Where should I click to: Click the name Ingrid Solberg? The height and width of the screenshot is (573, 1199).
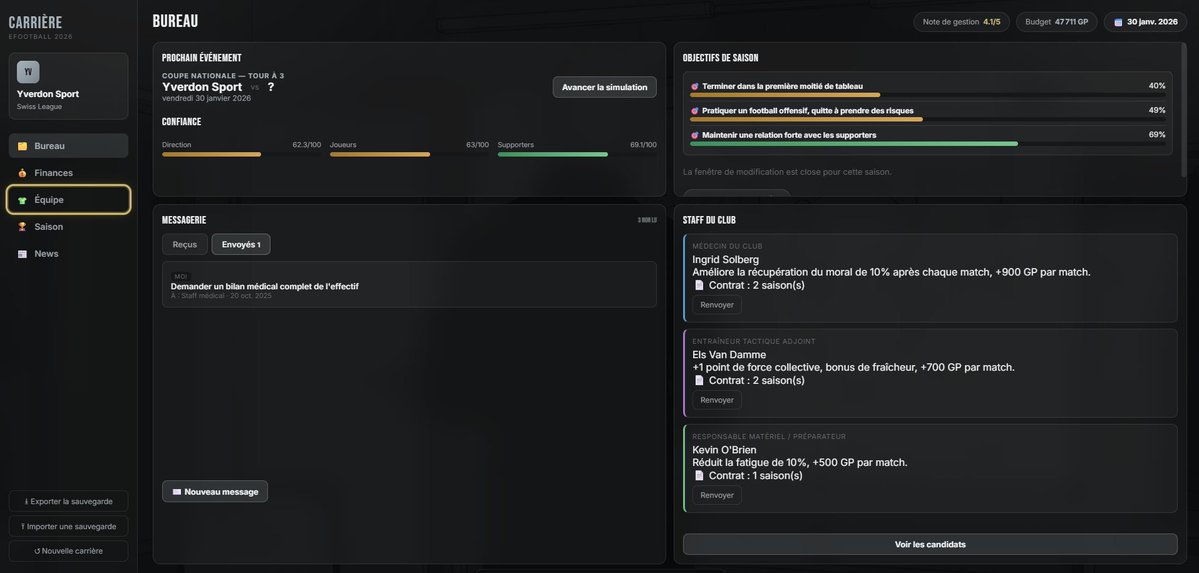click(726, 259)
